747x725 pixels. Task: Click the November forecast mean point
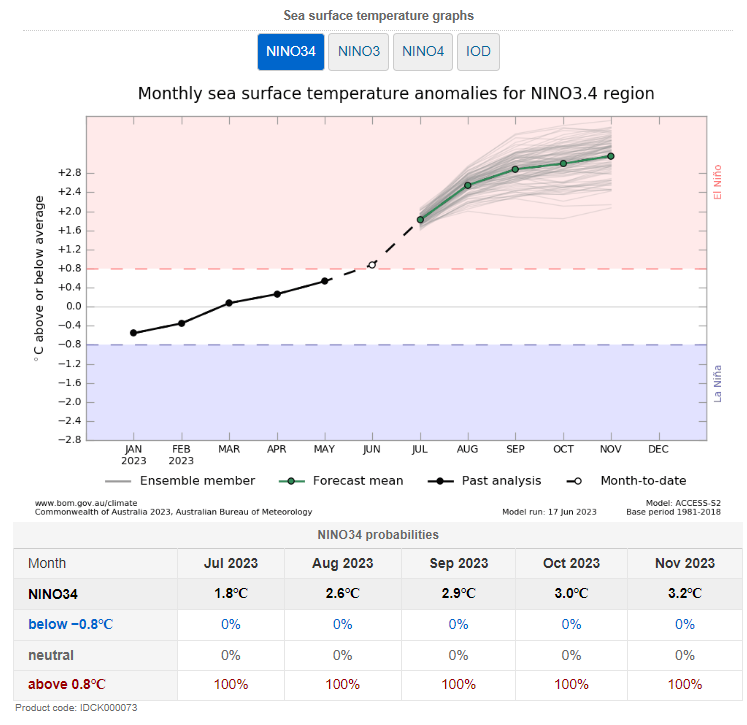611,156
